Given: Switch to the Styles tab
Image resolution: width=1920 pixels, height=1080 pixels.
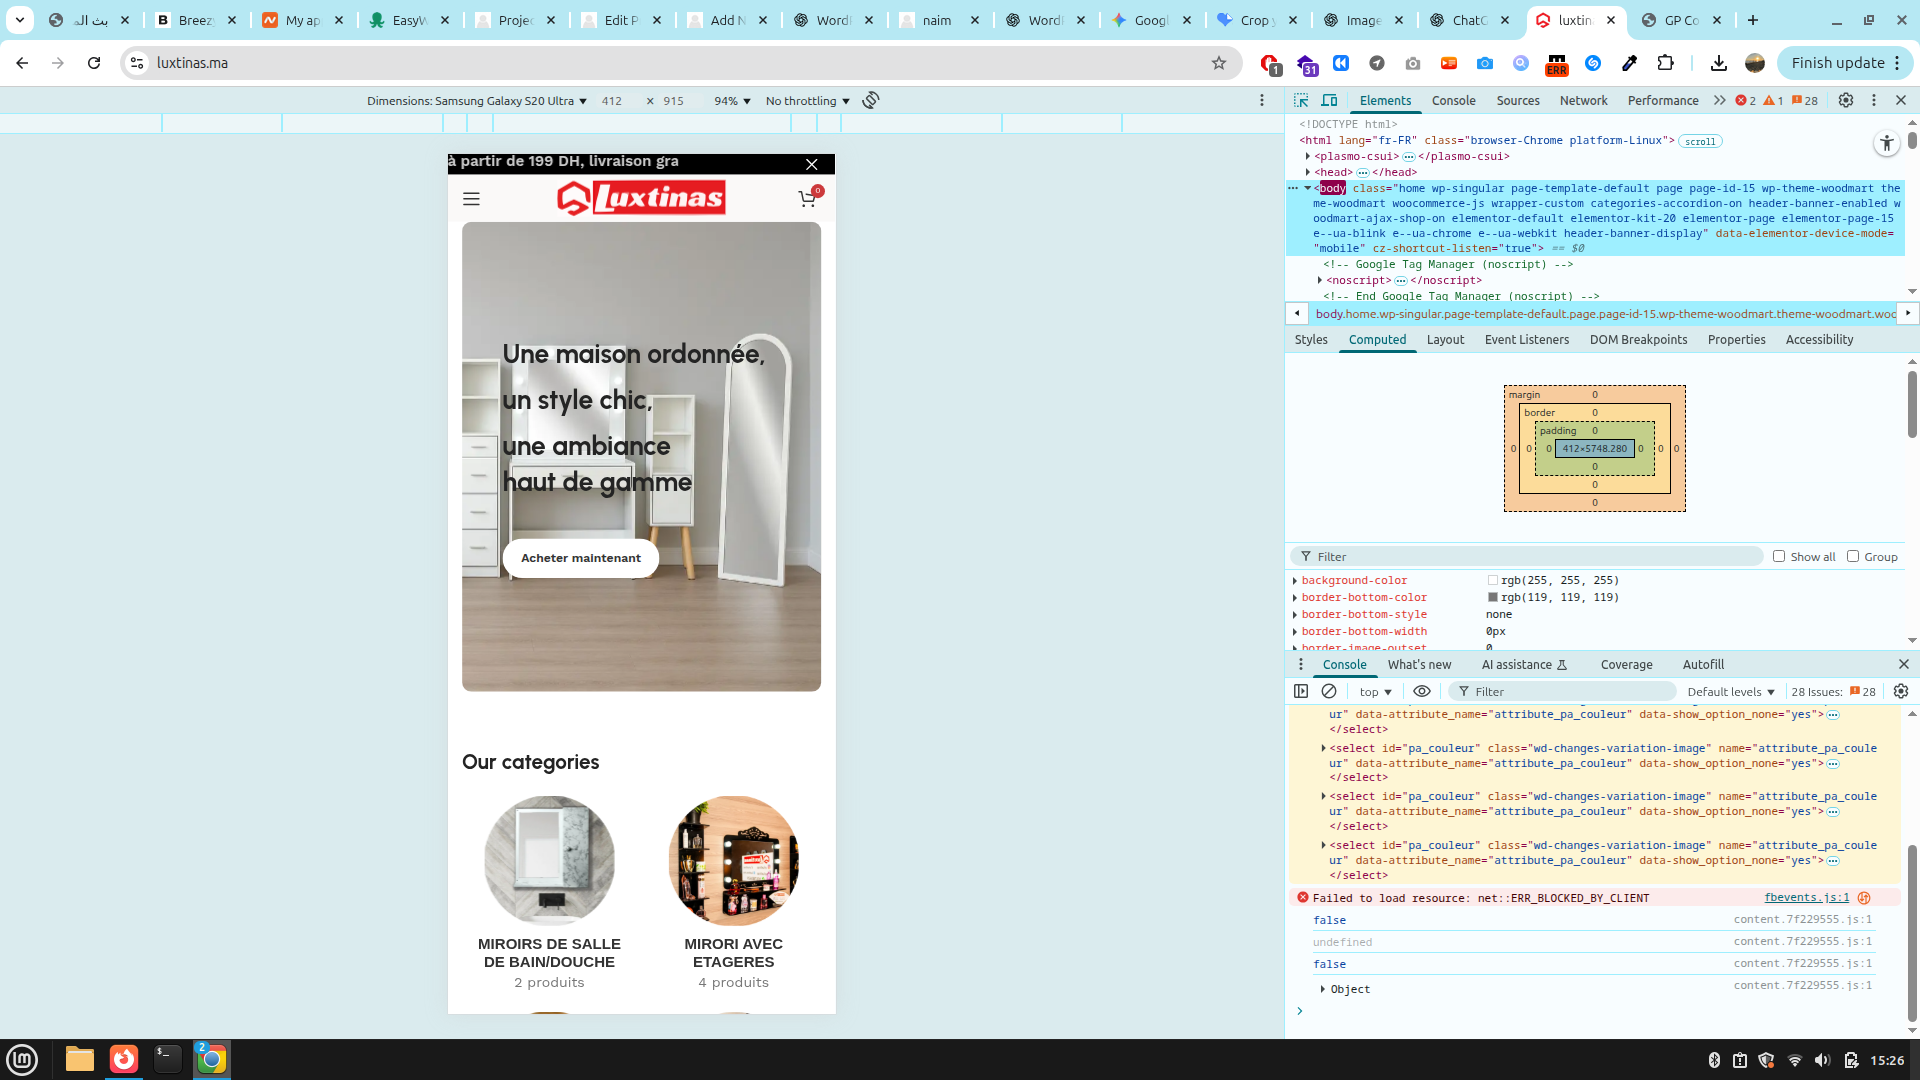Looking at the screenshot, I should [1310, 340].
